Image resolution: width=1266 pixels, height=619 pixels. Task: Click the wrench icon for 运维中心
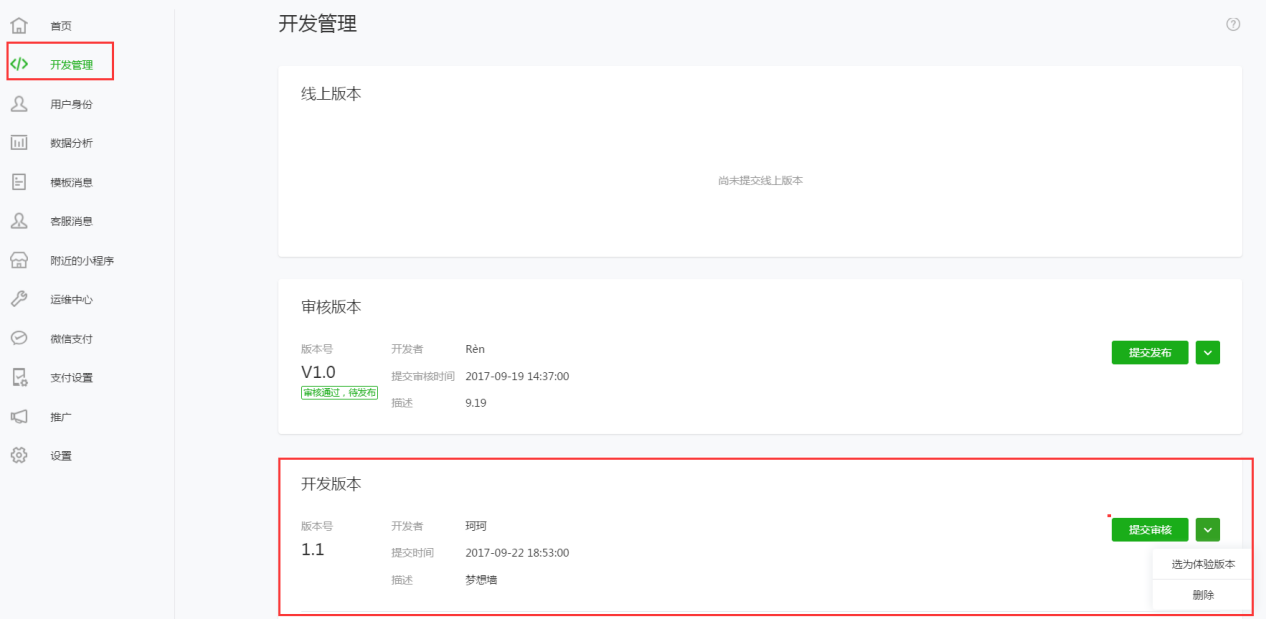(19, 299)
